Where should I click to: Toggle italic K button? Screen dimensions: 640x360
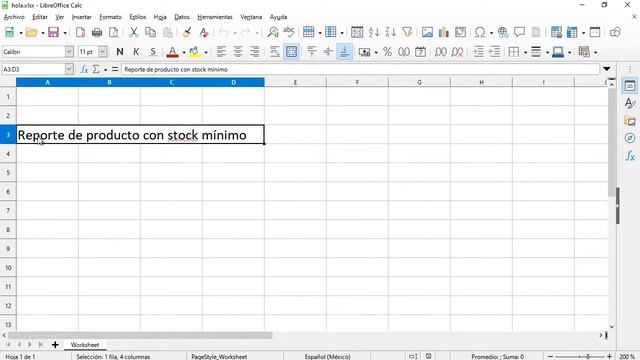tap(136, 52)
